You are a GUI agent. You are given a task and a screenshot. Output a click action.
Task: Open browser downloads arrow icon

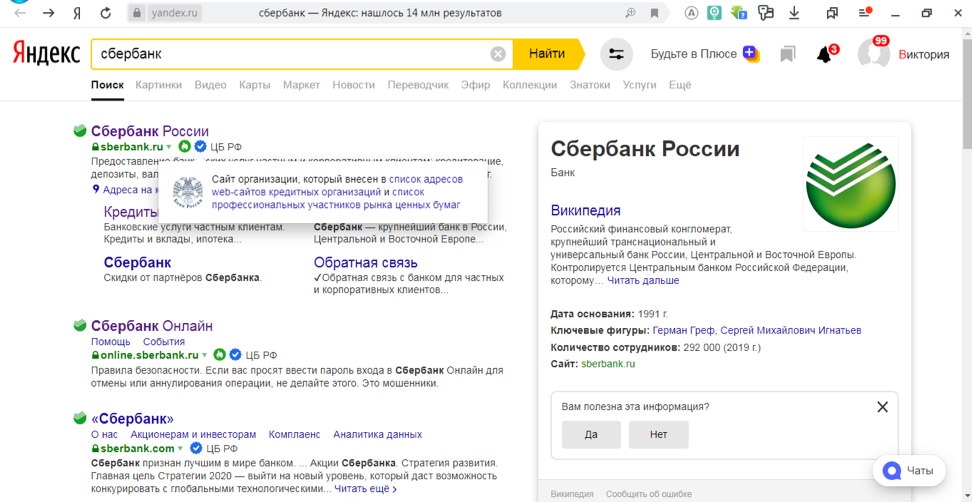coord(794,13)
